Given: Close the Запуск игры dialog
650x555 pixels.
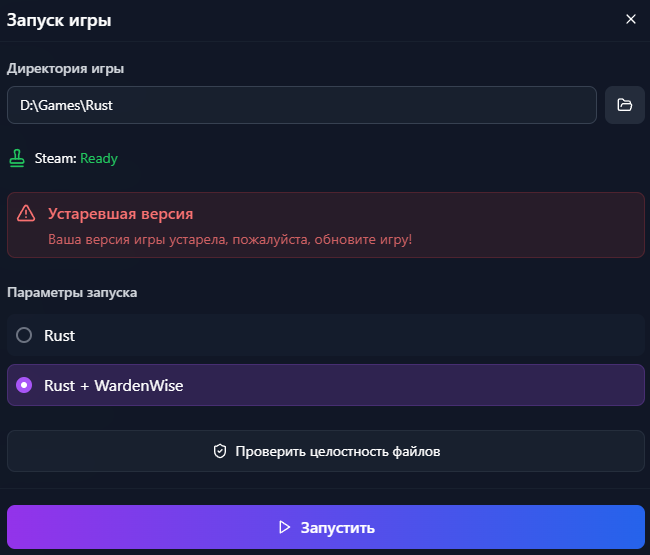Looking at the screenshot, I should click(x=631, y=19).
